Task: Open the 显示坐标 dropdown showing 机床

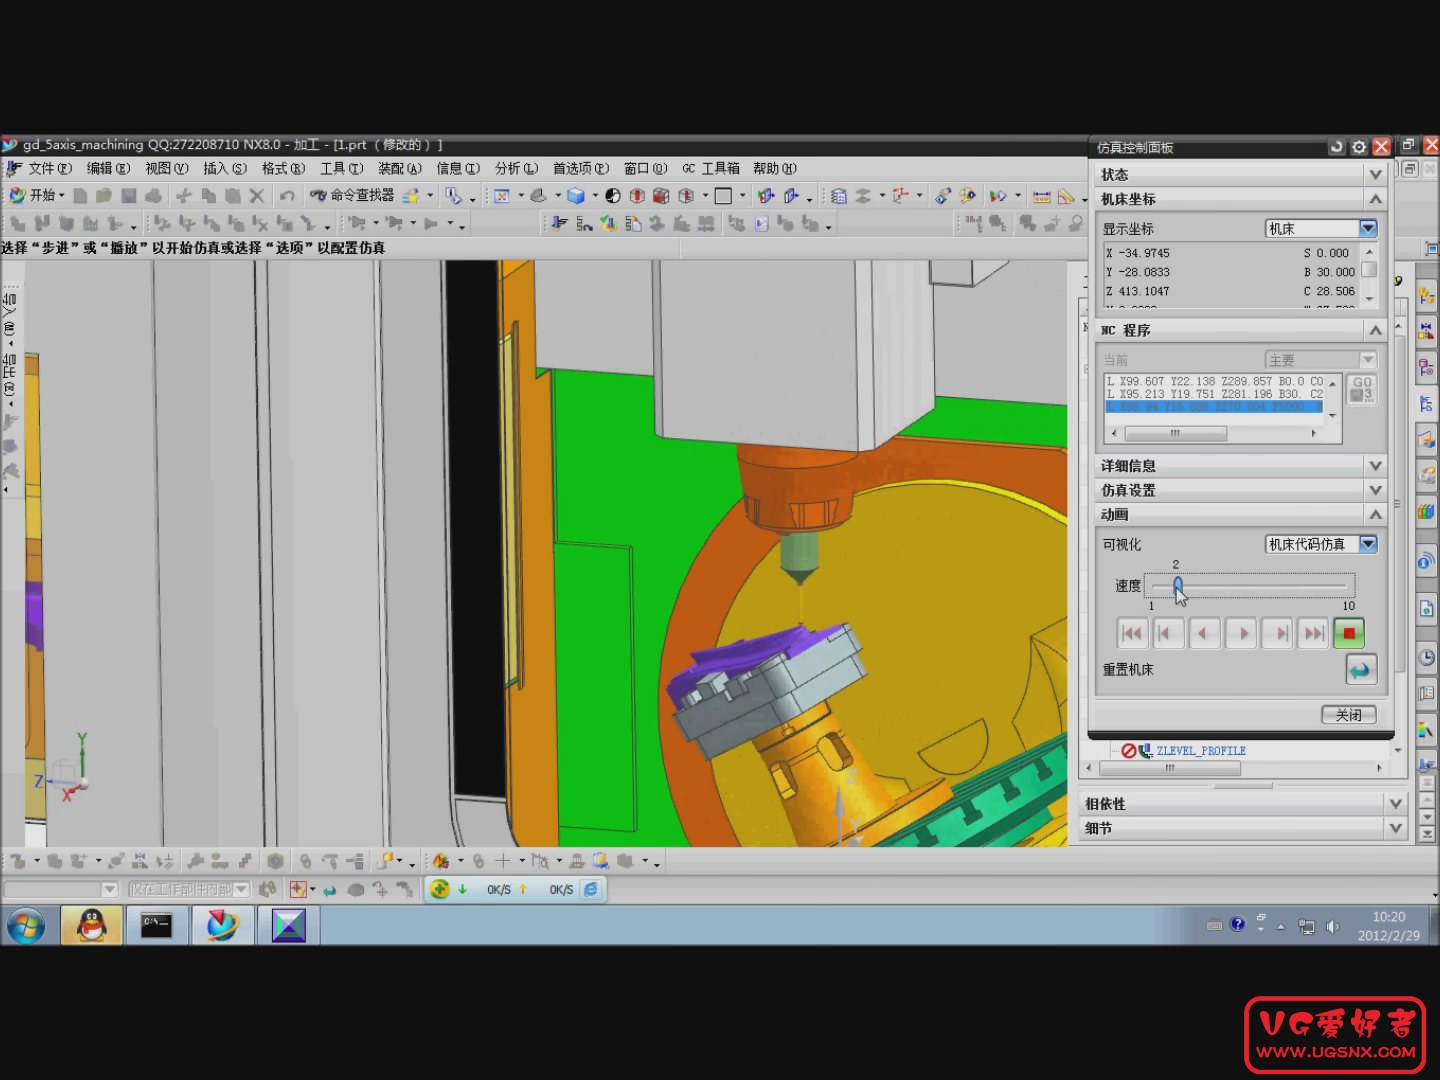Action: pyautogui.click(x=1321, y=229)
